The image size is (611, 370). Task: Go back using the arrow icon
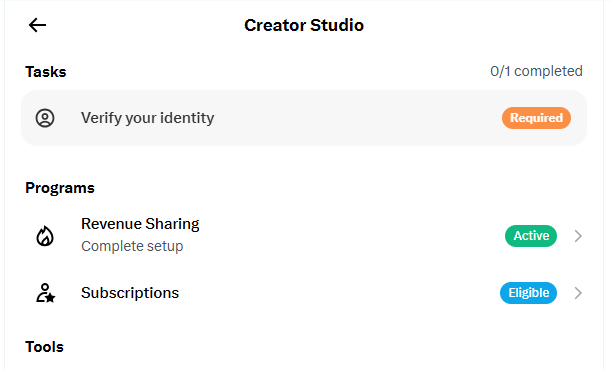(x=37, y=25)
